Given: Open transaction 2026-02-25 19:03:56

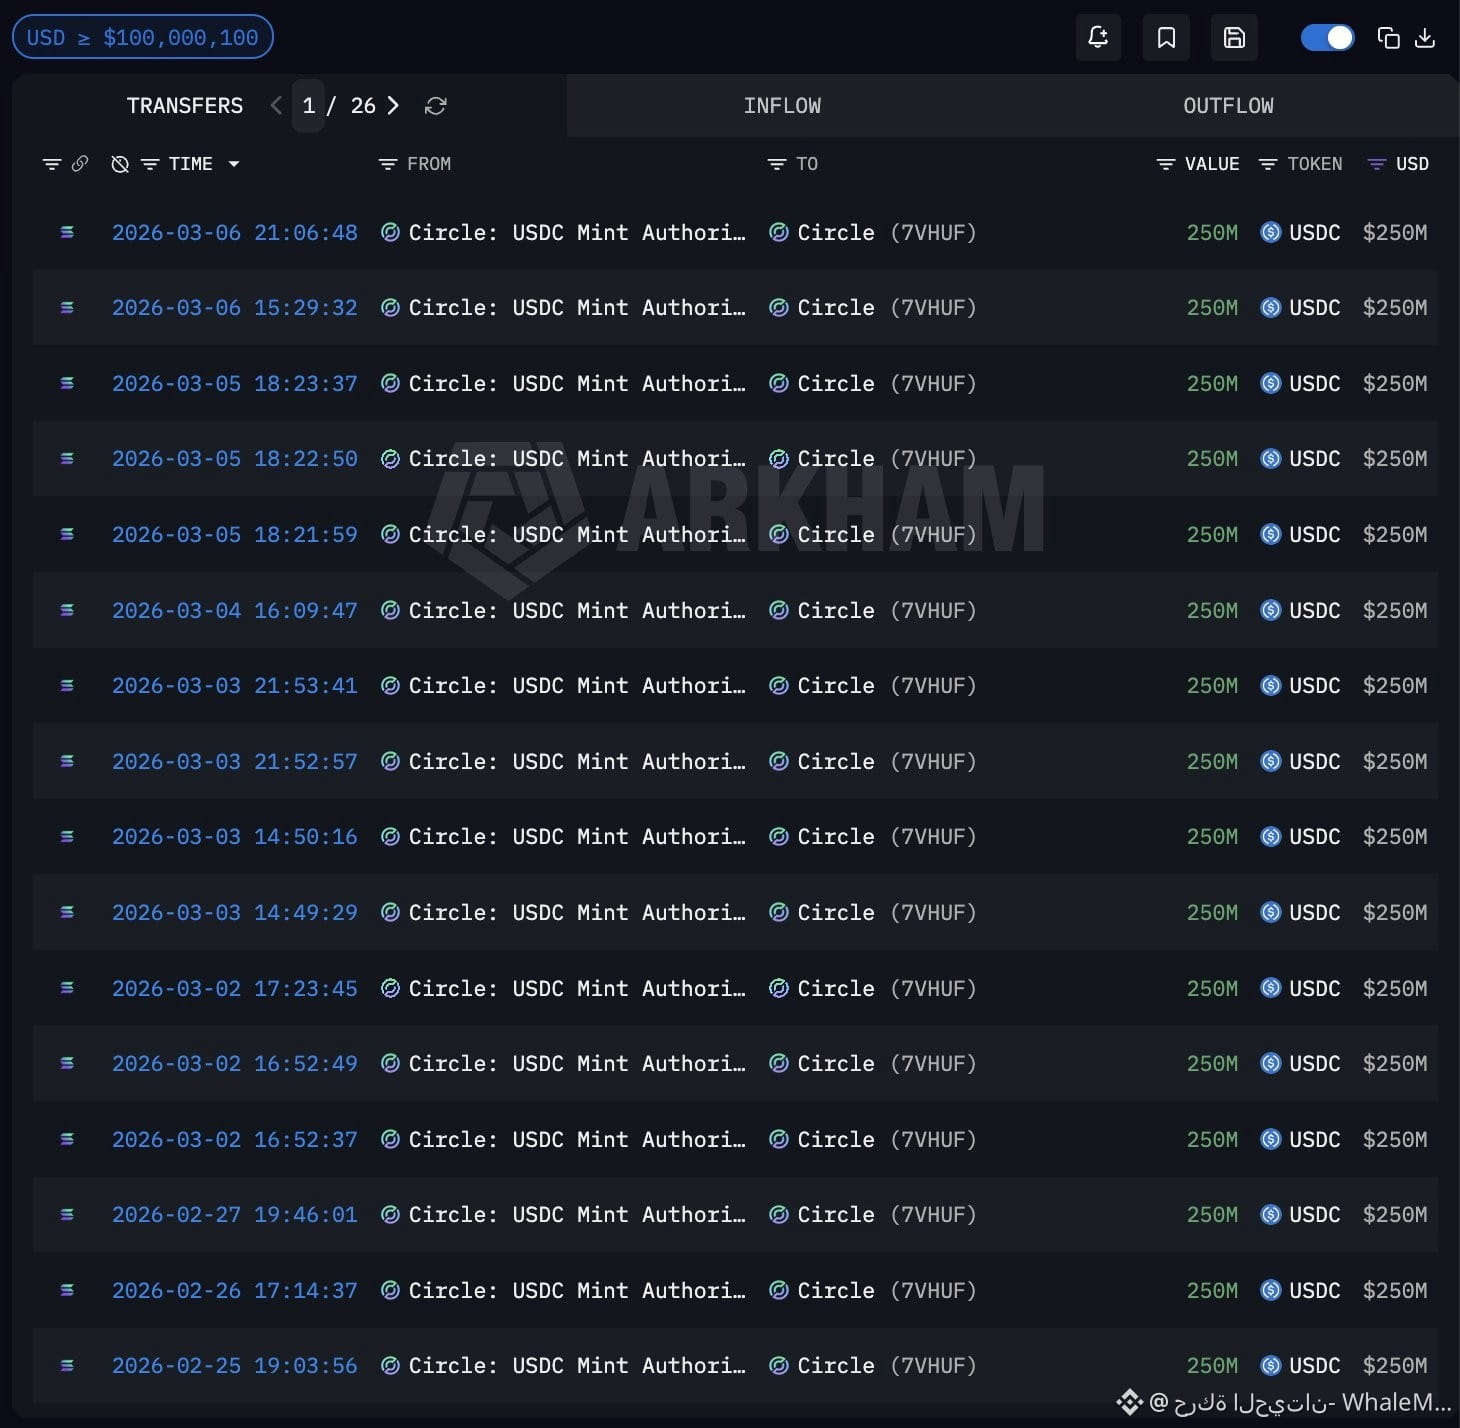Looking at the screenshot, I should [235, 1365].
